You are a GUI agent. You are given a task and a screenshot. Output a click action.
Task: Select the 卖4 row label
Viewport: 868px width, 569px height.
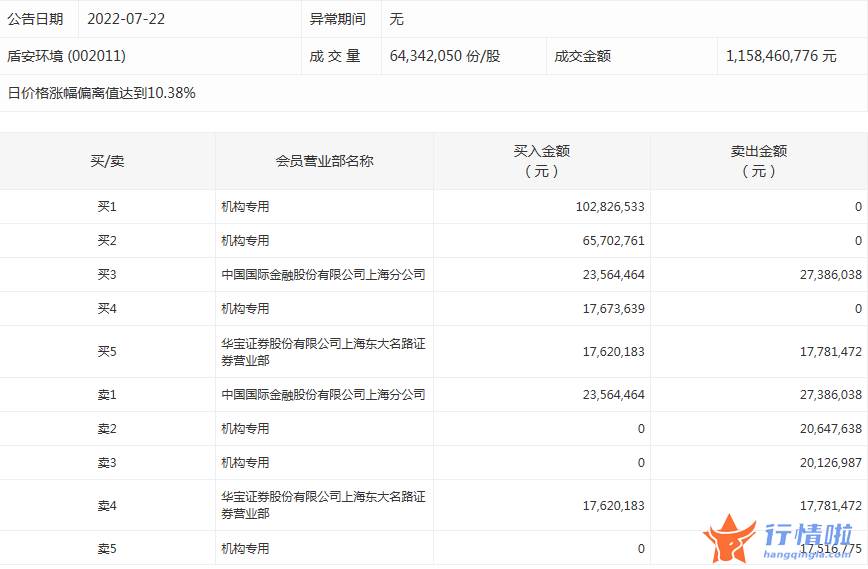(107, 505)
